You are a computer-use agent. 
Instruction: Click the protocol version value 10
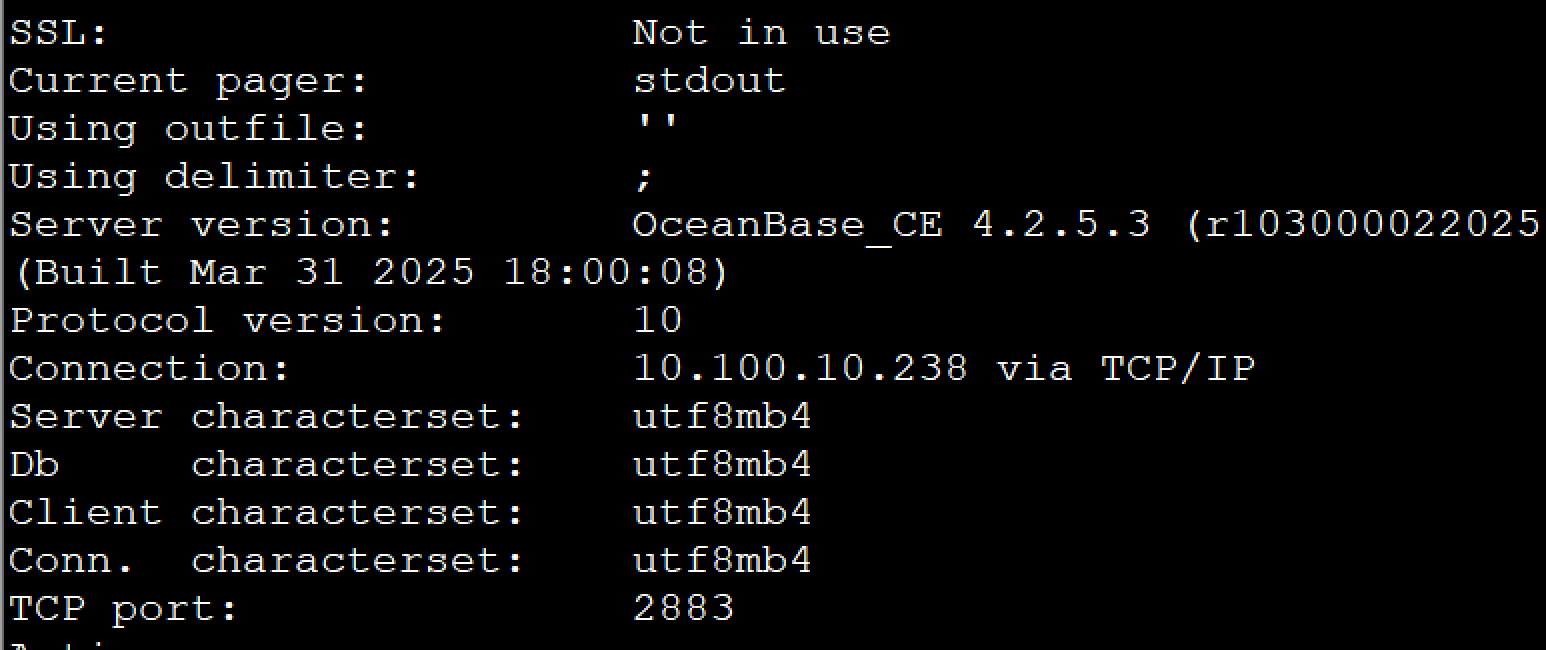coord(658,321)
